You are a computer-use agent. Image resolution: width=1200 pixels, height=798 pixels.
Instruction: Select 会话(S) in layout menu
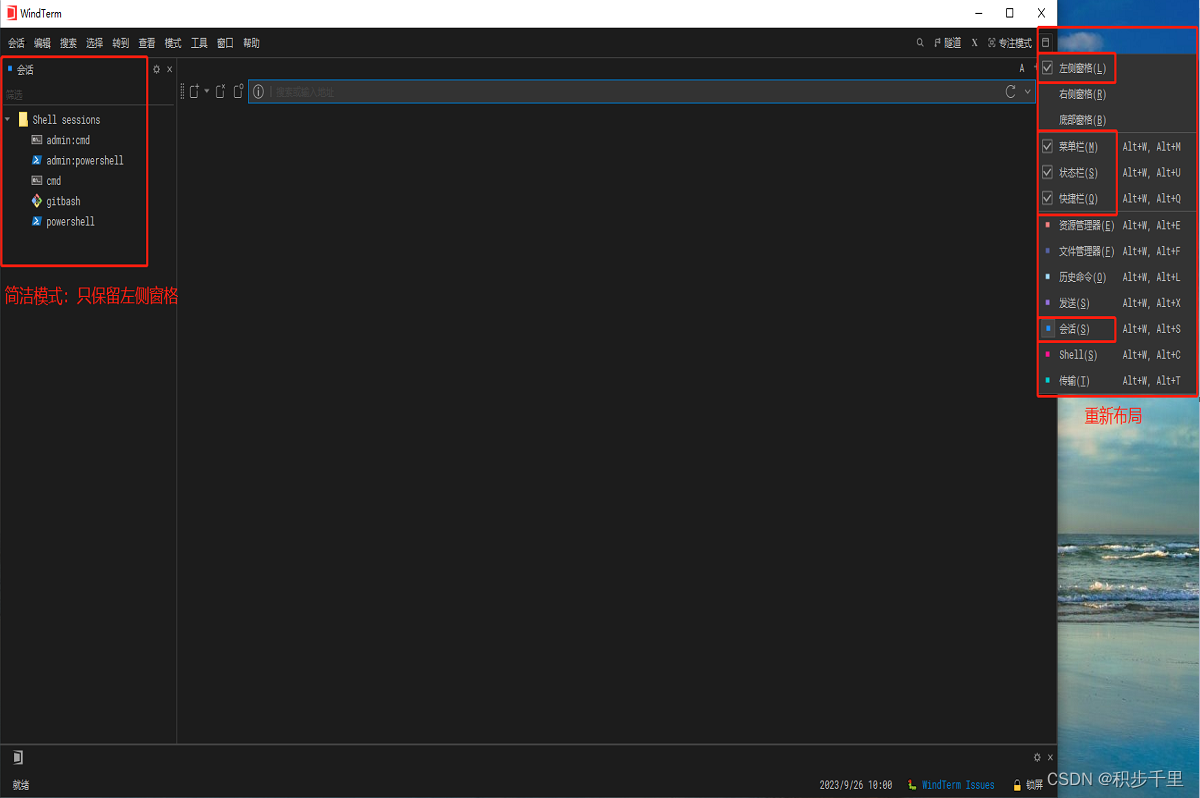pyautogui.click(x=1117, y=329)
